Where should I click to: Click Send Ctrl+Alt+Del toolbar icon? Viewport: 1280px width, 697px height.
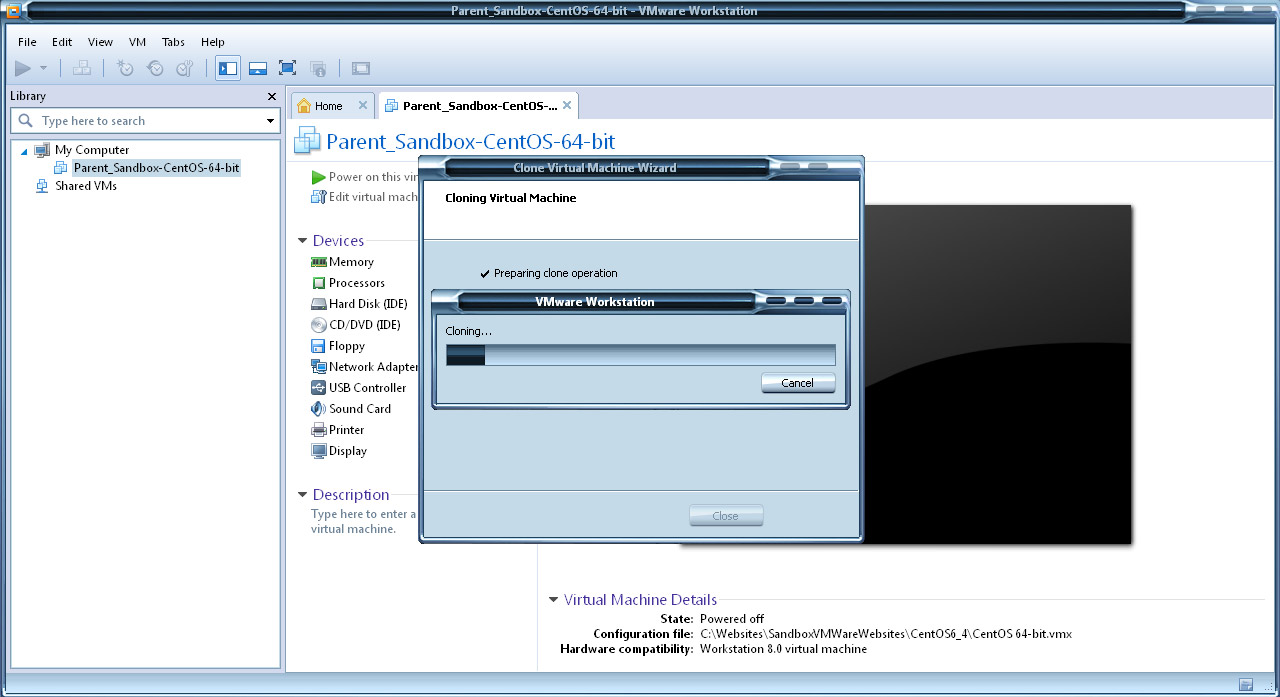point(83,68)
